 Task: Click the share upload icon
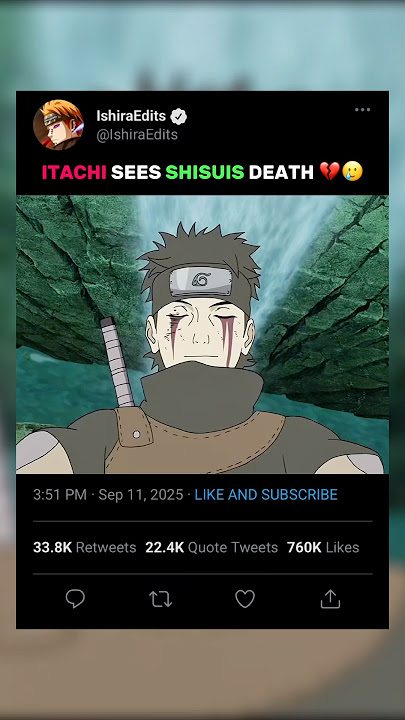click(x=330, y=599)
